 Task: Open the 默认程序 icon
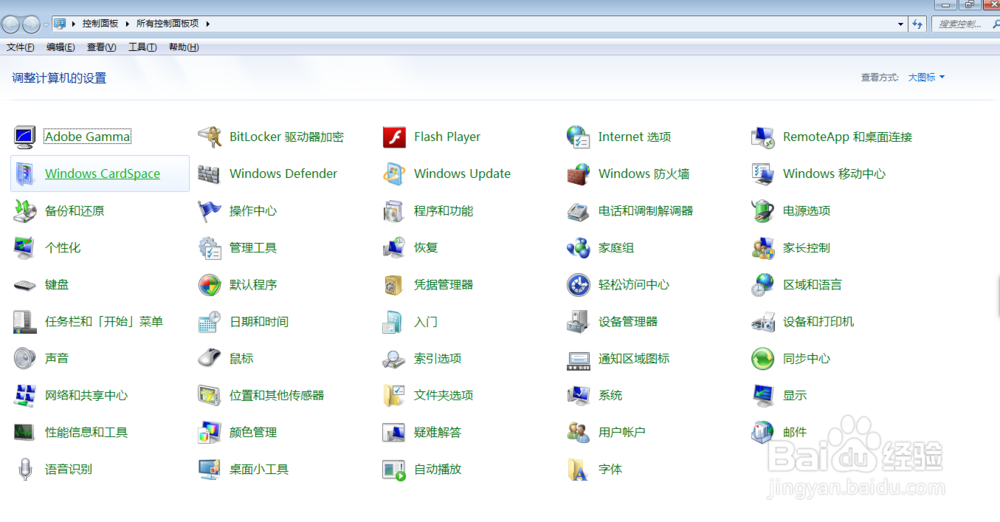tap(209, 285)
